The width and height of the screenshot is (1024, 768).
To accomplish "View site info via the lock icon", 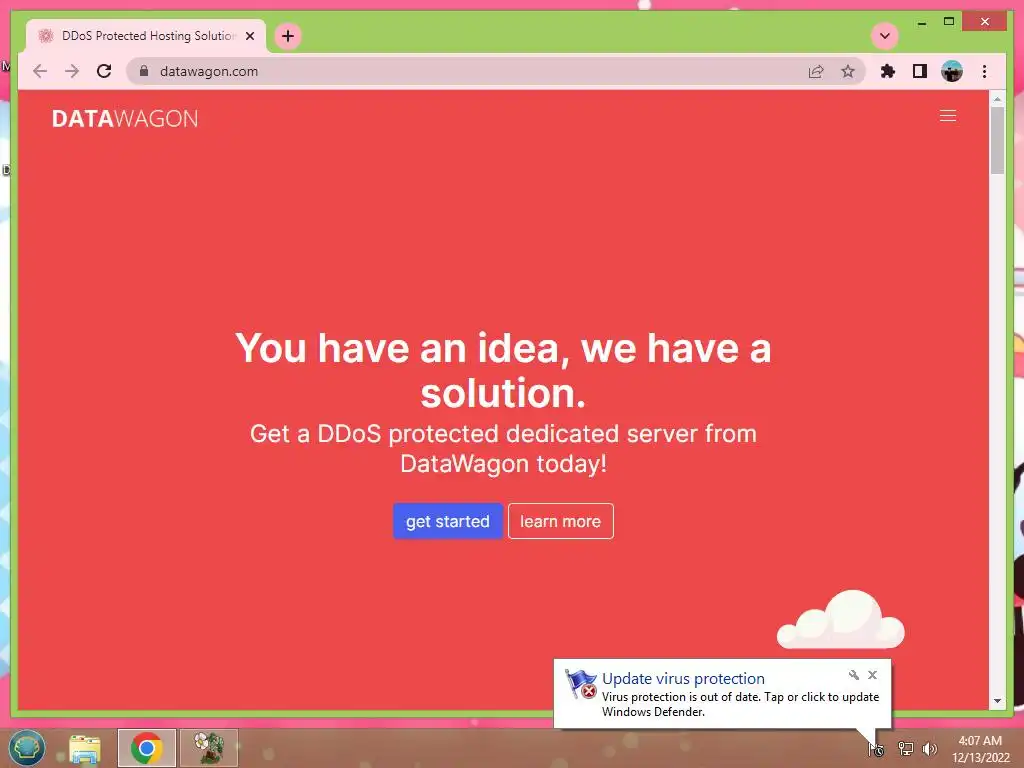I will click(144, 71).
